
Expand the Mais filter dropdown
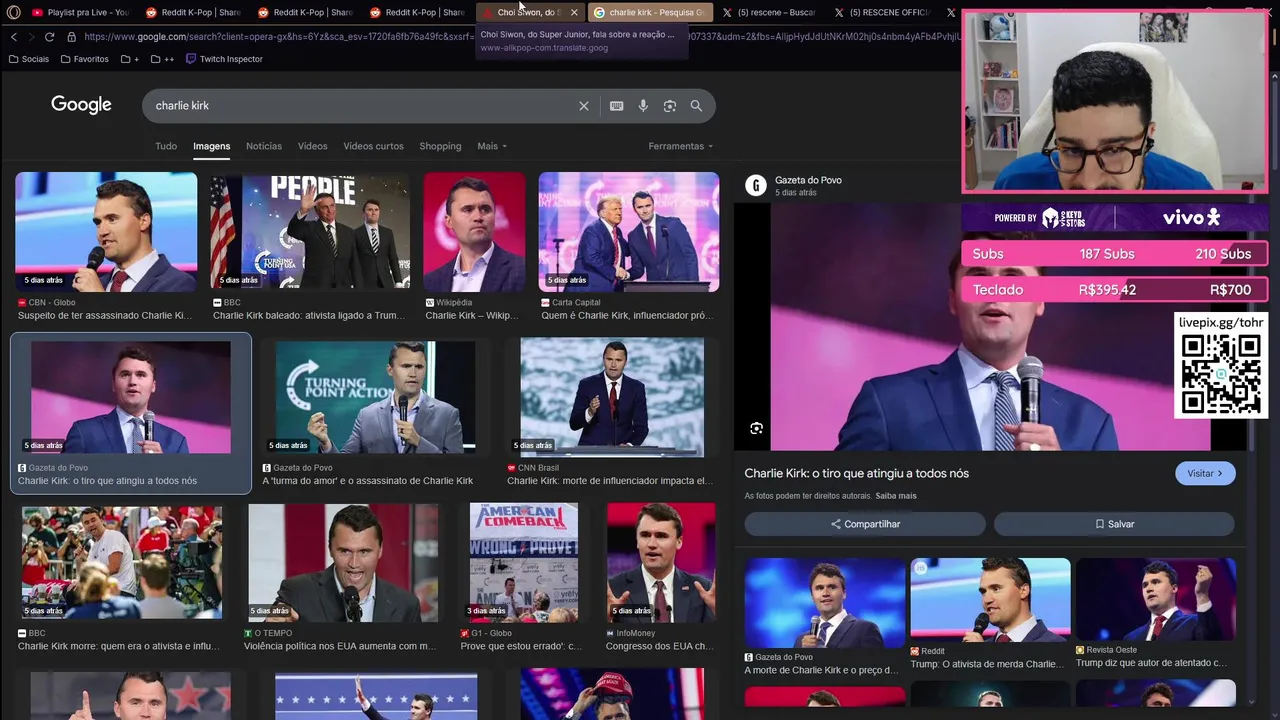tap(492, 146)
